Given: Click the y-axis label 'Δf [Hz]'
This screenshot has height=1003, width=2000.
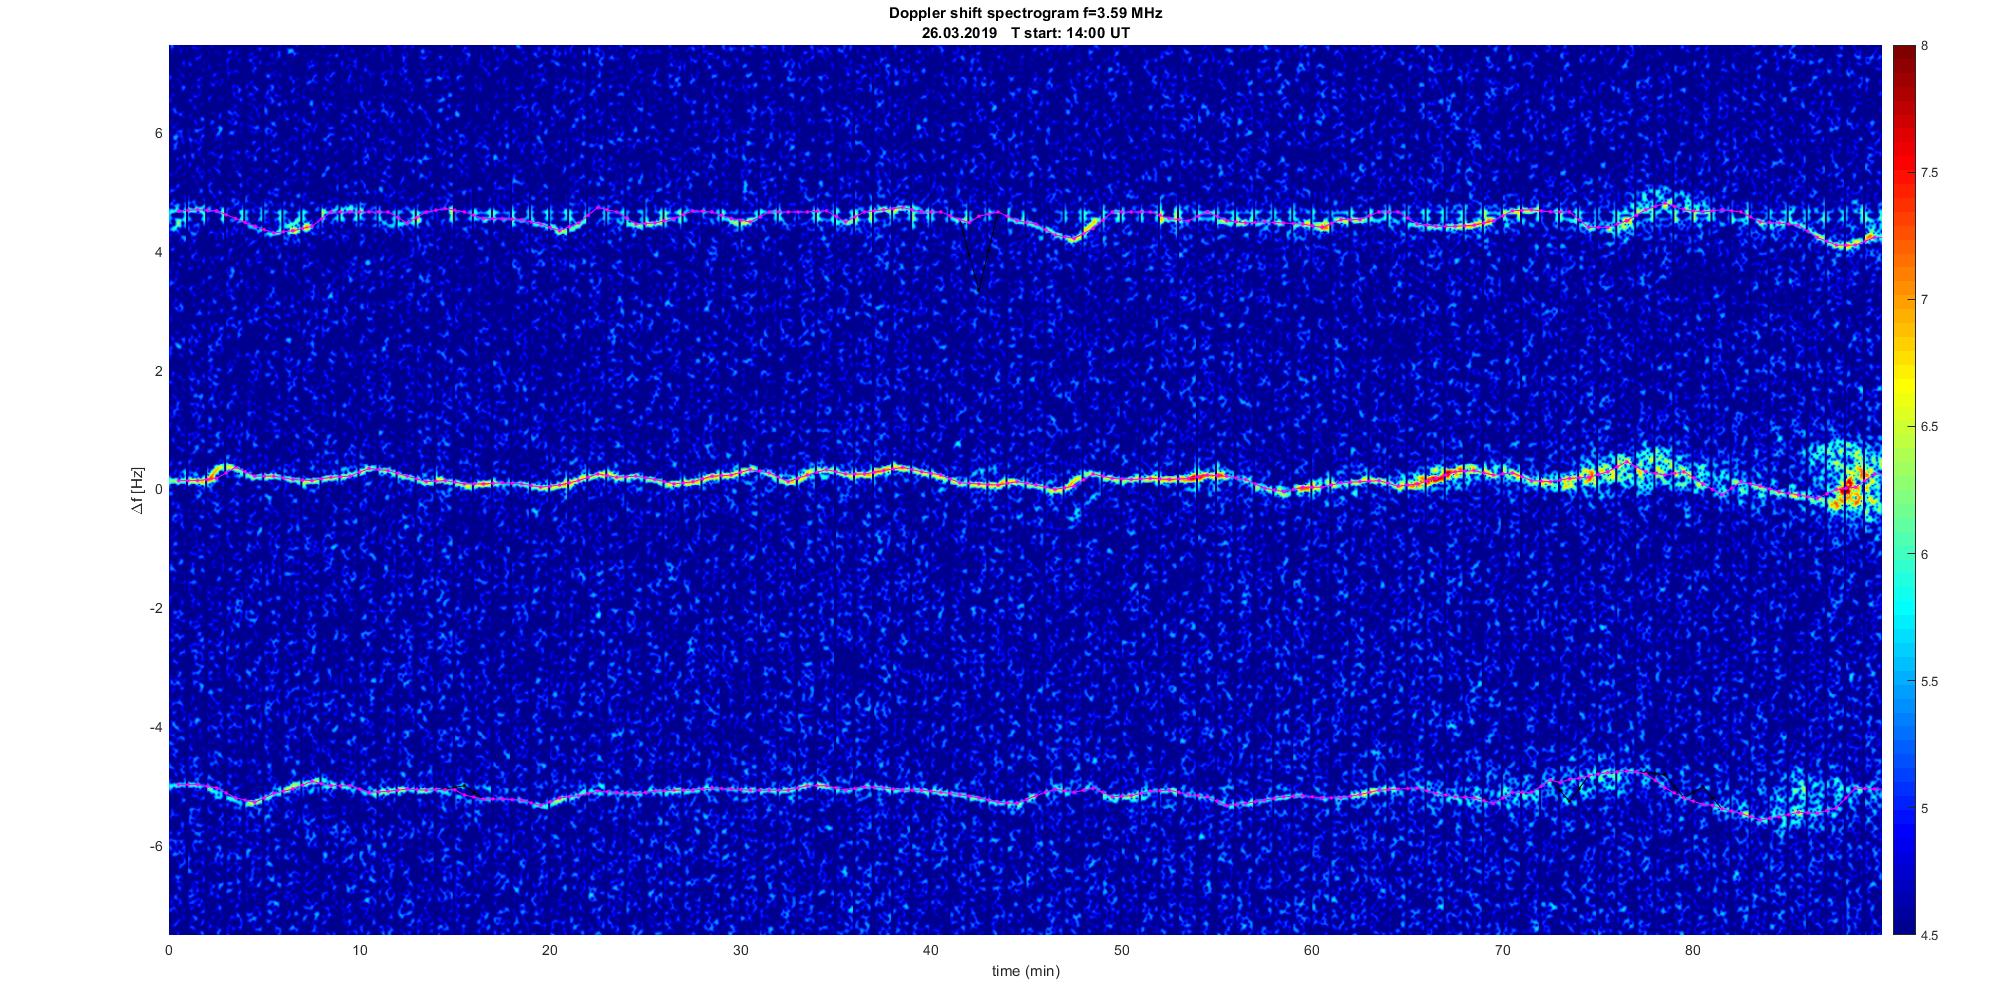Looking at the screenshot, I should [x=137, y=491].
